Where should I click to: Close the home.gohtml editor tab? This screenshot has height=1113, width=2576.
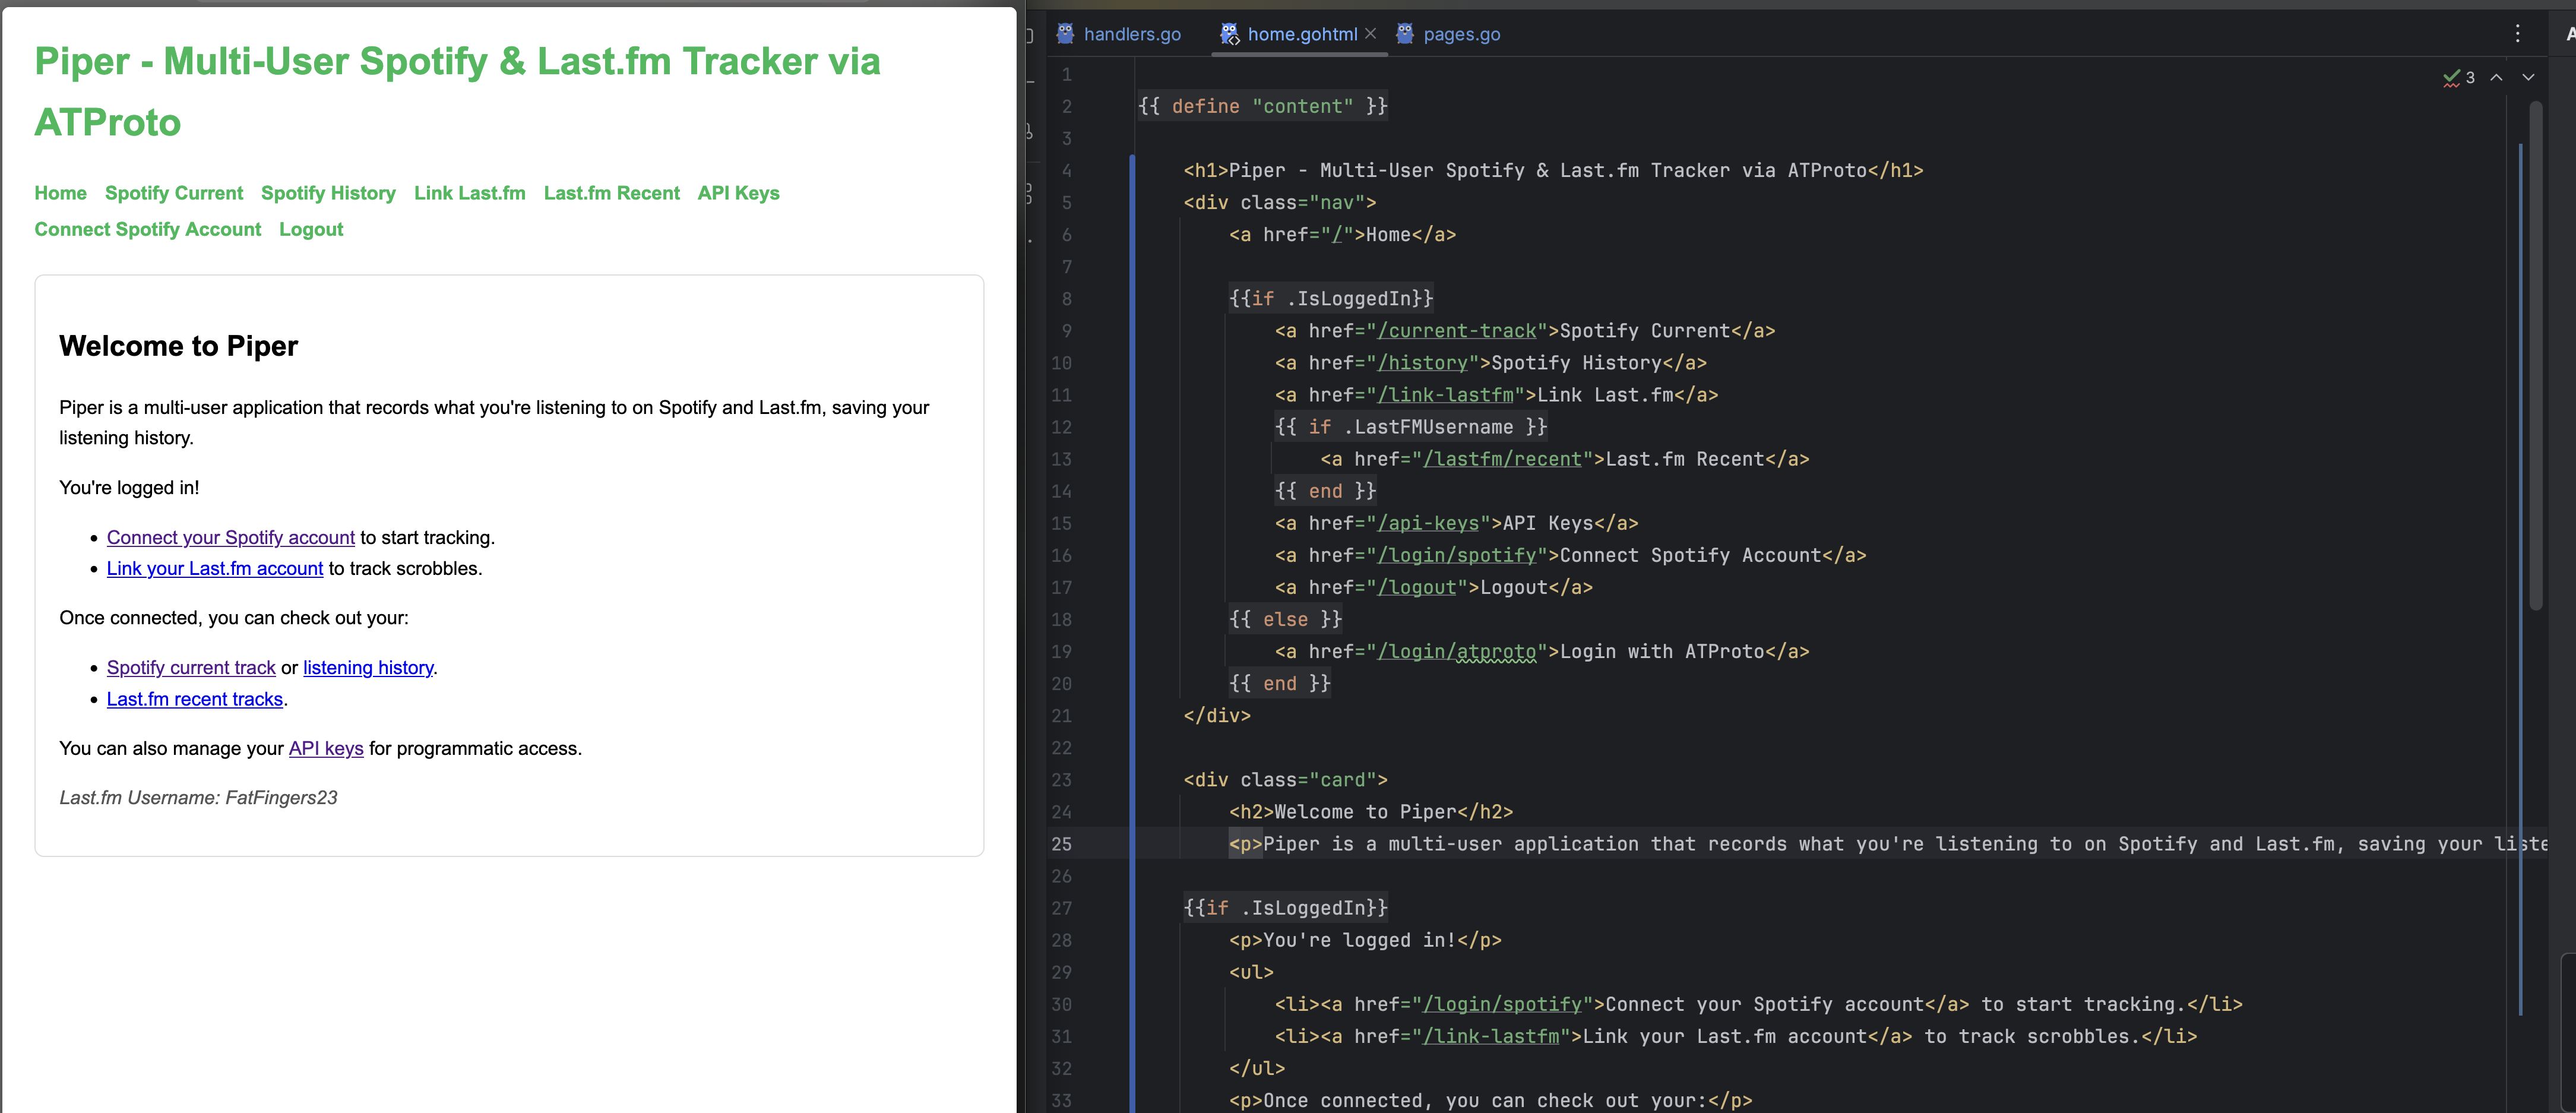click(1371, 34)
